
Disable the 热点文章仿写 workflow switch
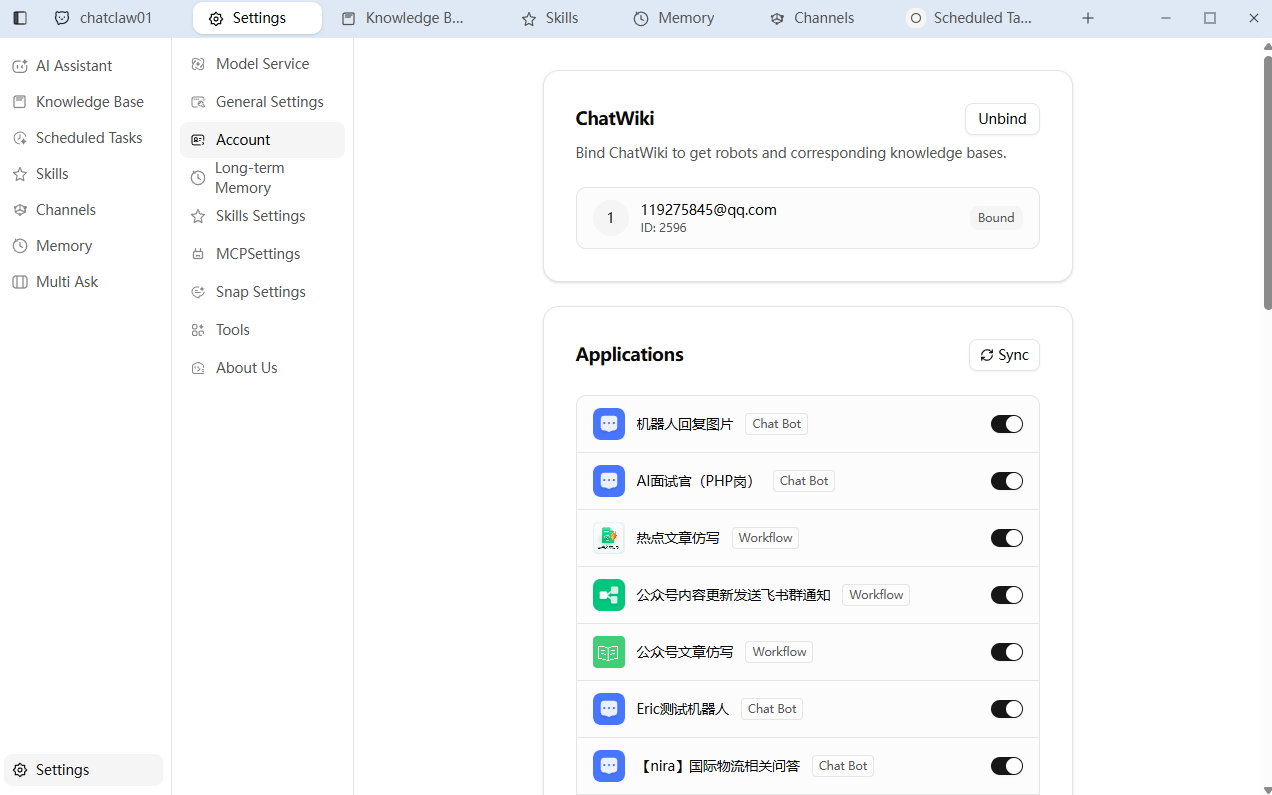[1007, 538]
